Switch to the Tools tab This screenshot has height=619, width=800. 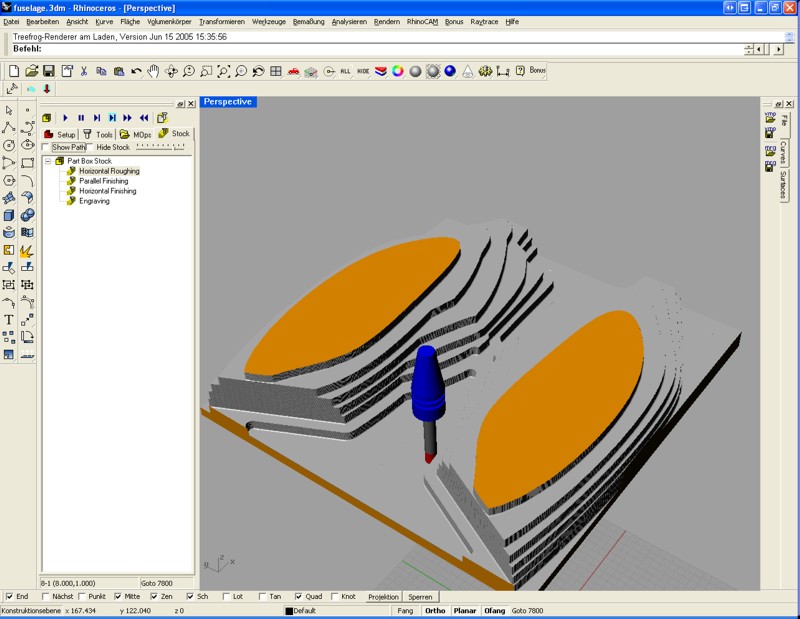(x=98, y=134)
